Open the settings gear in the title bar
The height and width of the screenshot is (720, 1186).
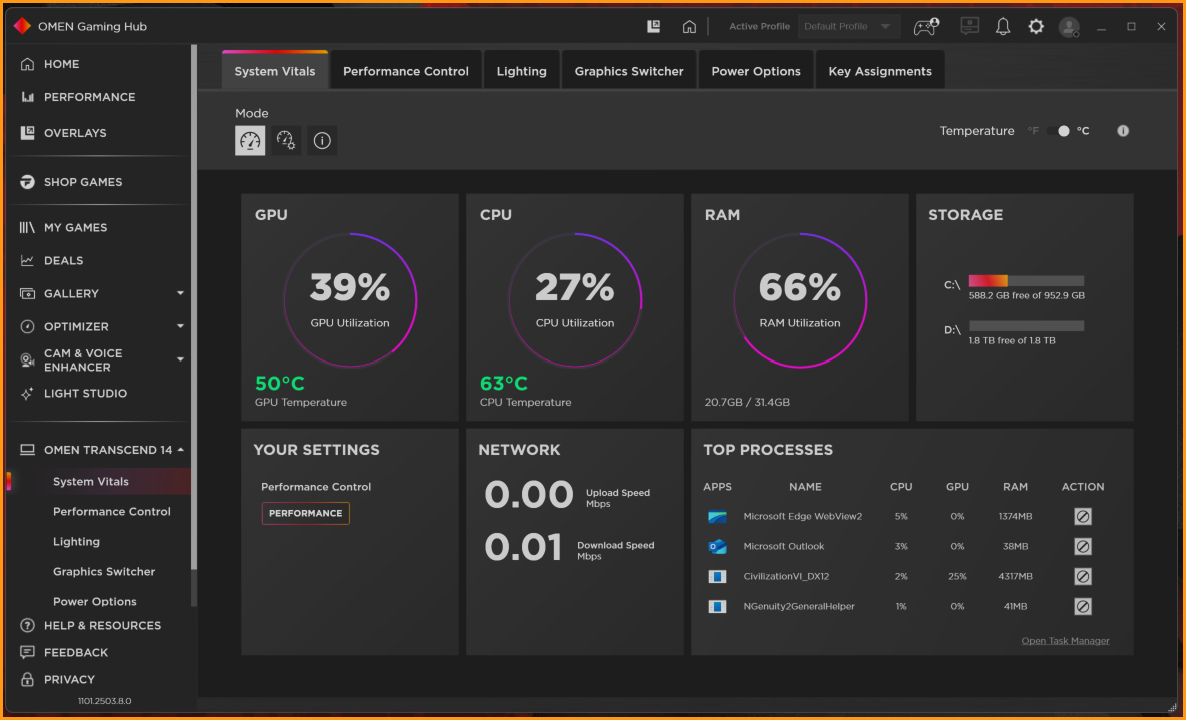[x=1036, y=27]
